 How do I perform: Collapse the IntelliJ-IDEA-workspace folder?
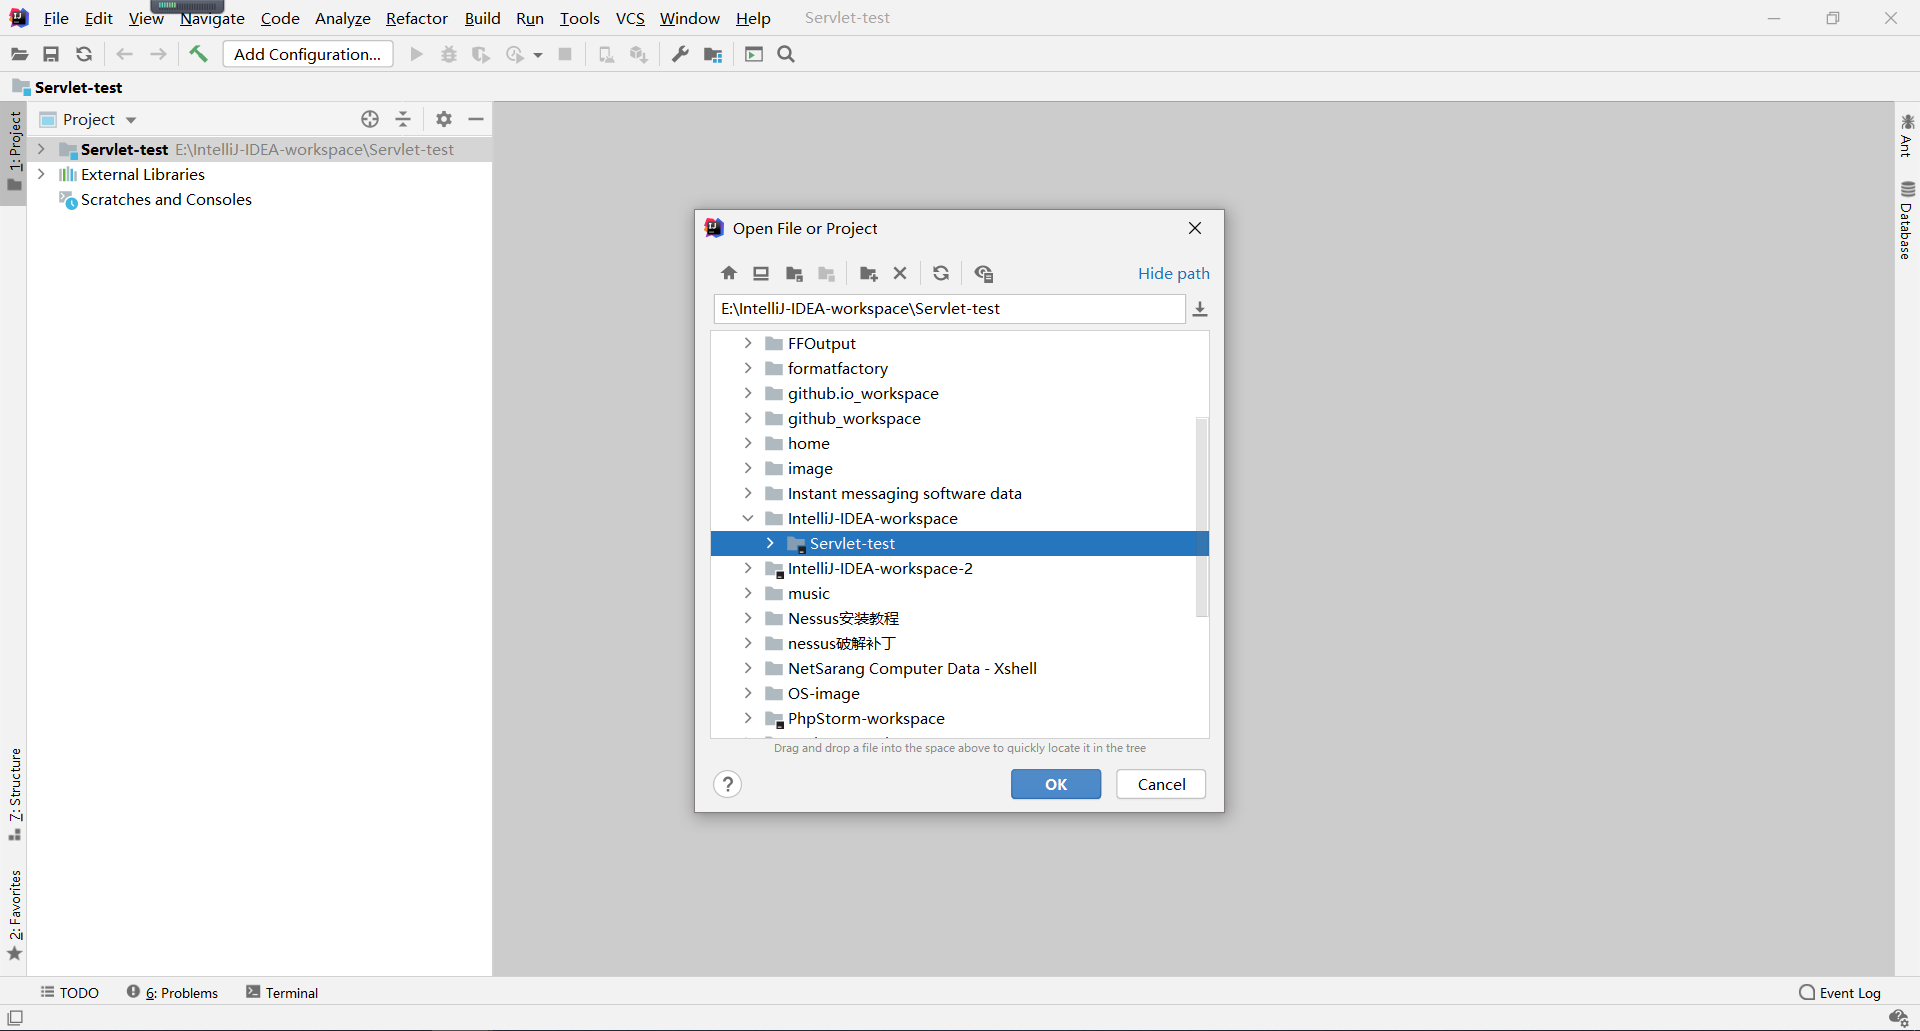point(748,518)
